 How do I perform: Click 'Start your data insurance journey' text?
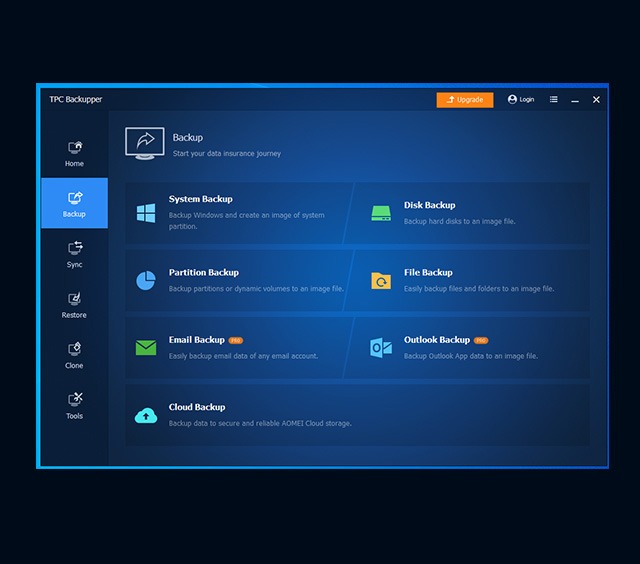227,154
